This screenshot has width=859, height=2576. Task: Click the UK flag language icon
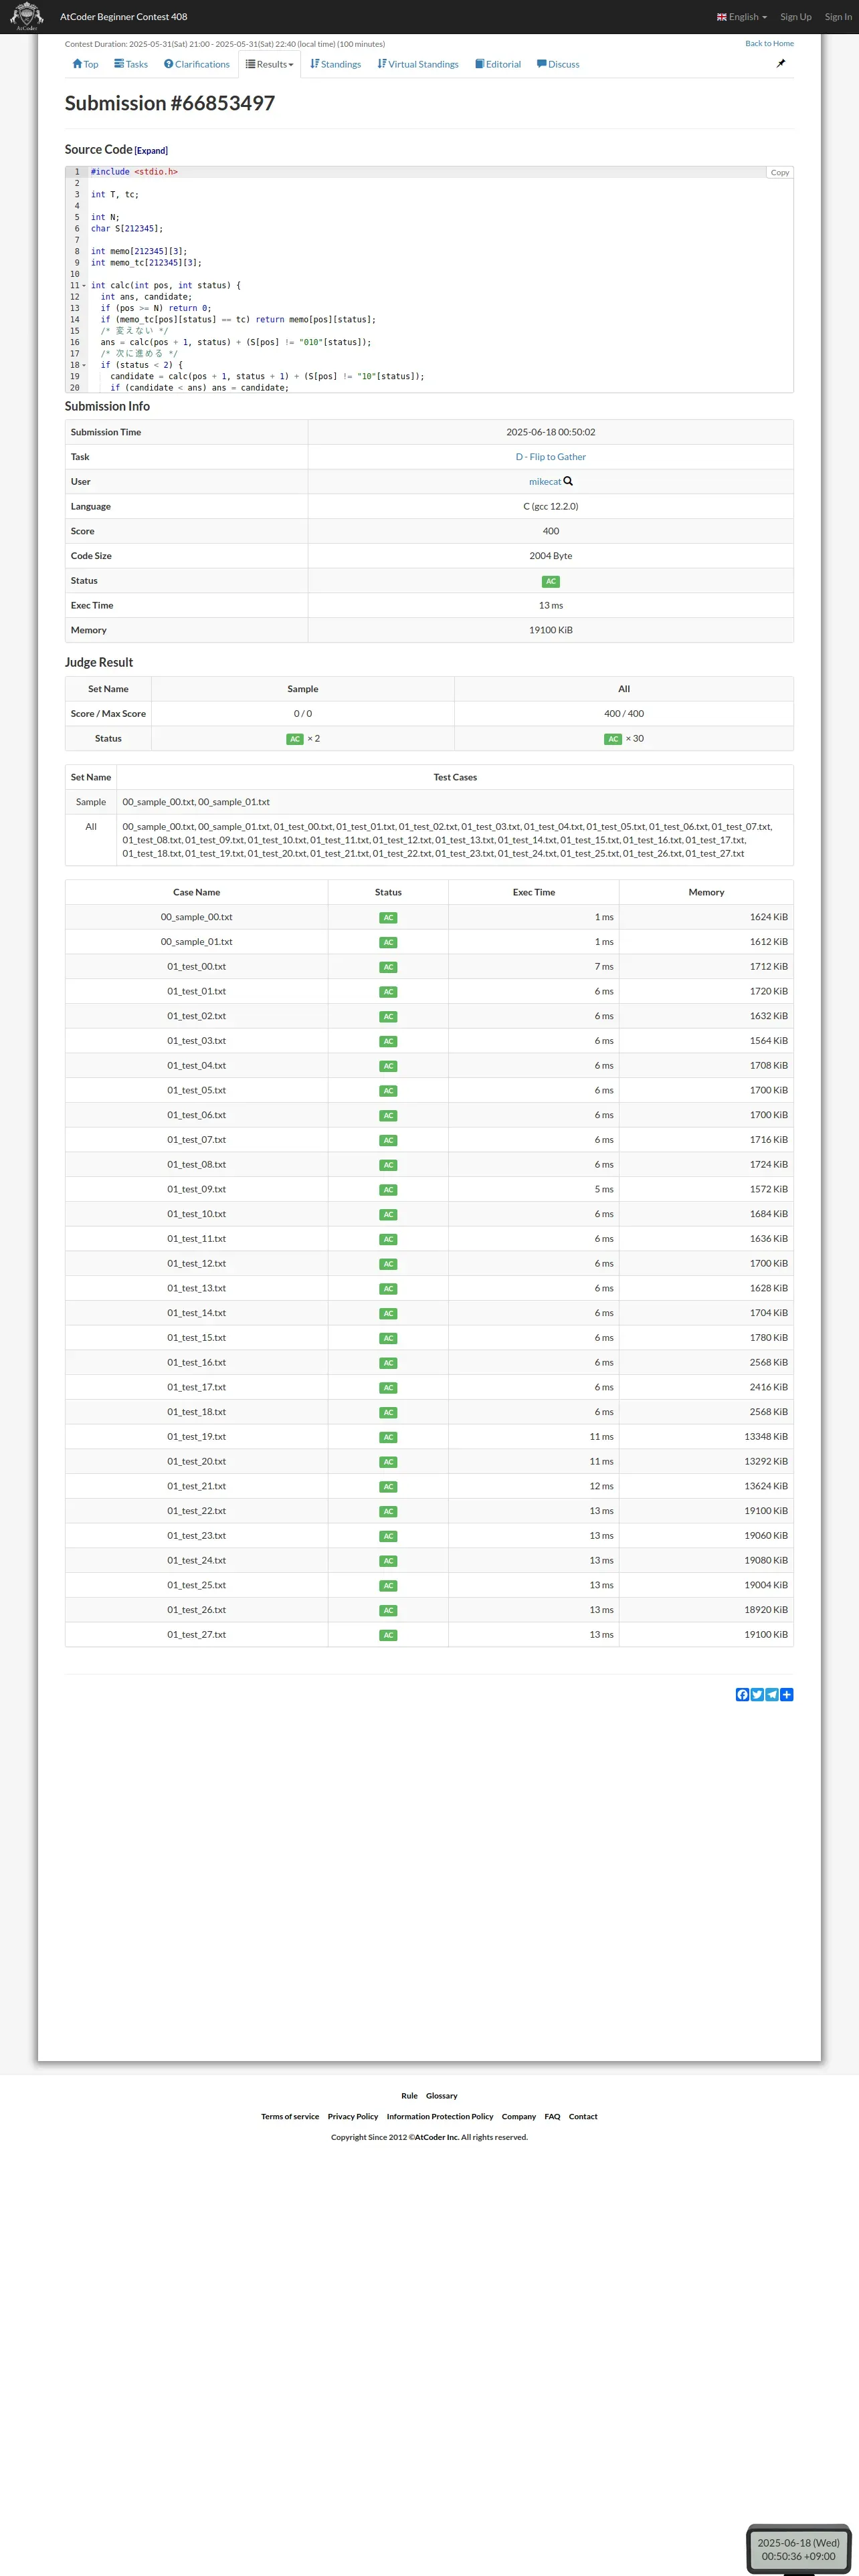[722, 17]
